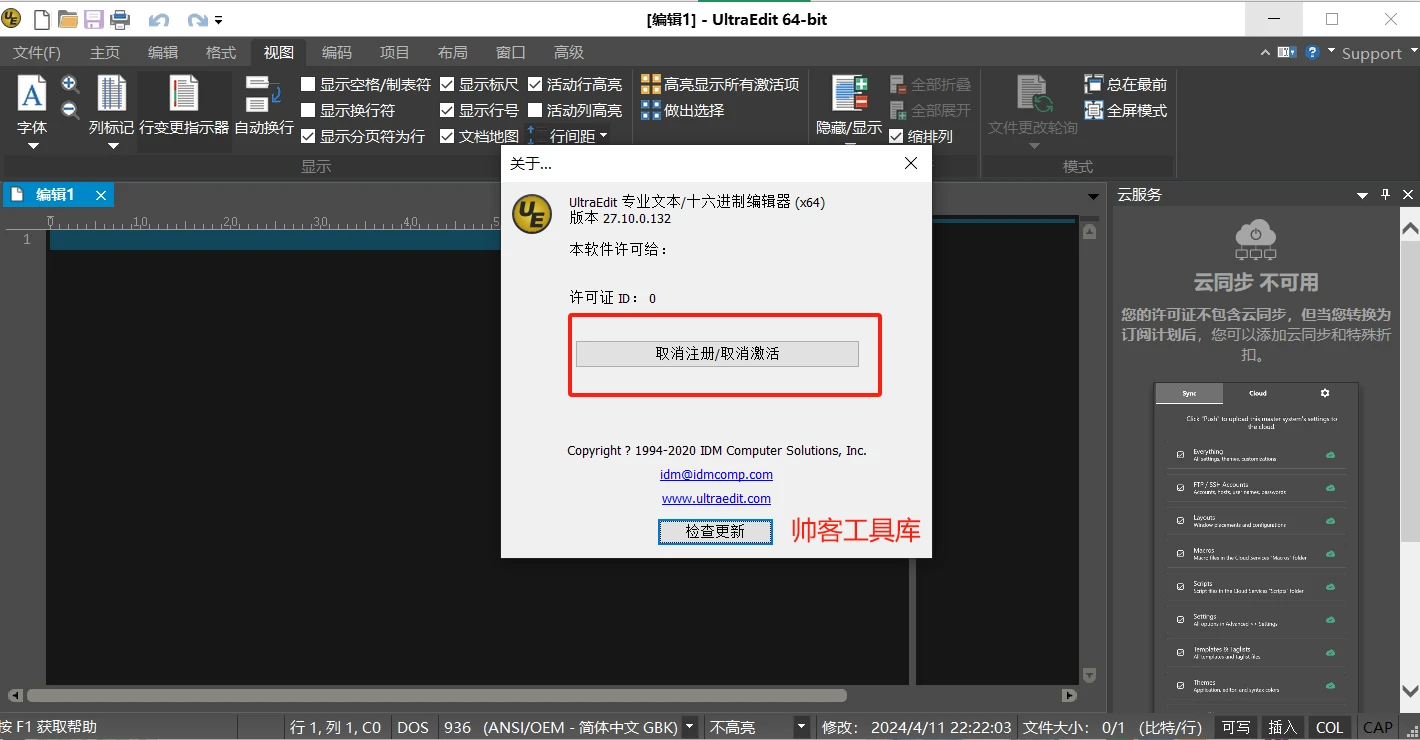Uncheck 文档地图 document map checkbox
Image resolution: width=1420 pixels, height=740 pixels.
[x=447, y=137]
